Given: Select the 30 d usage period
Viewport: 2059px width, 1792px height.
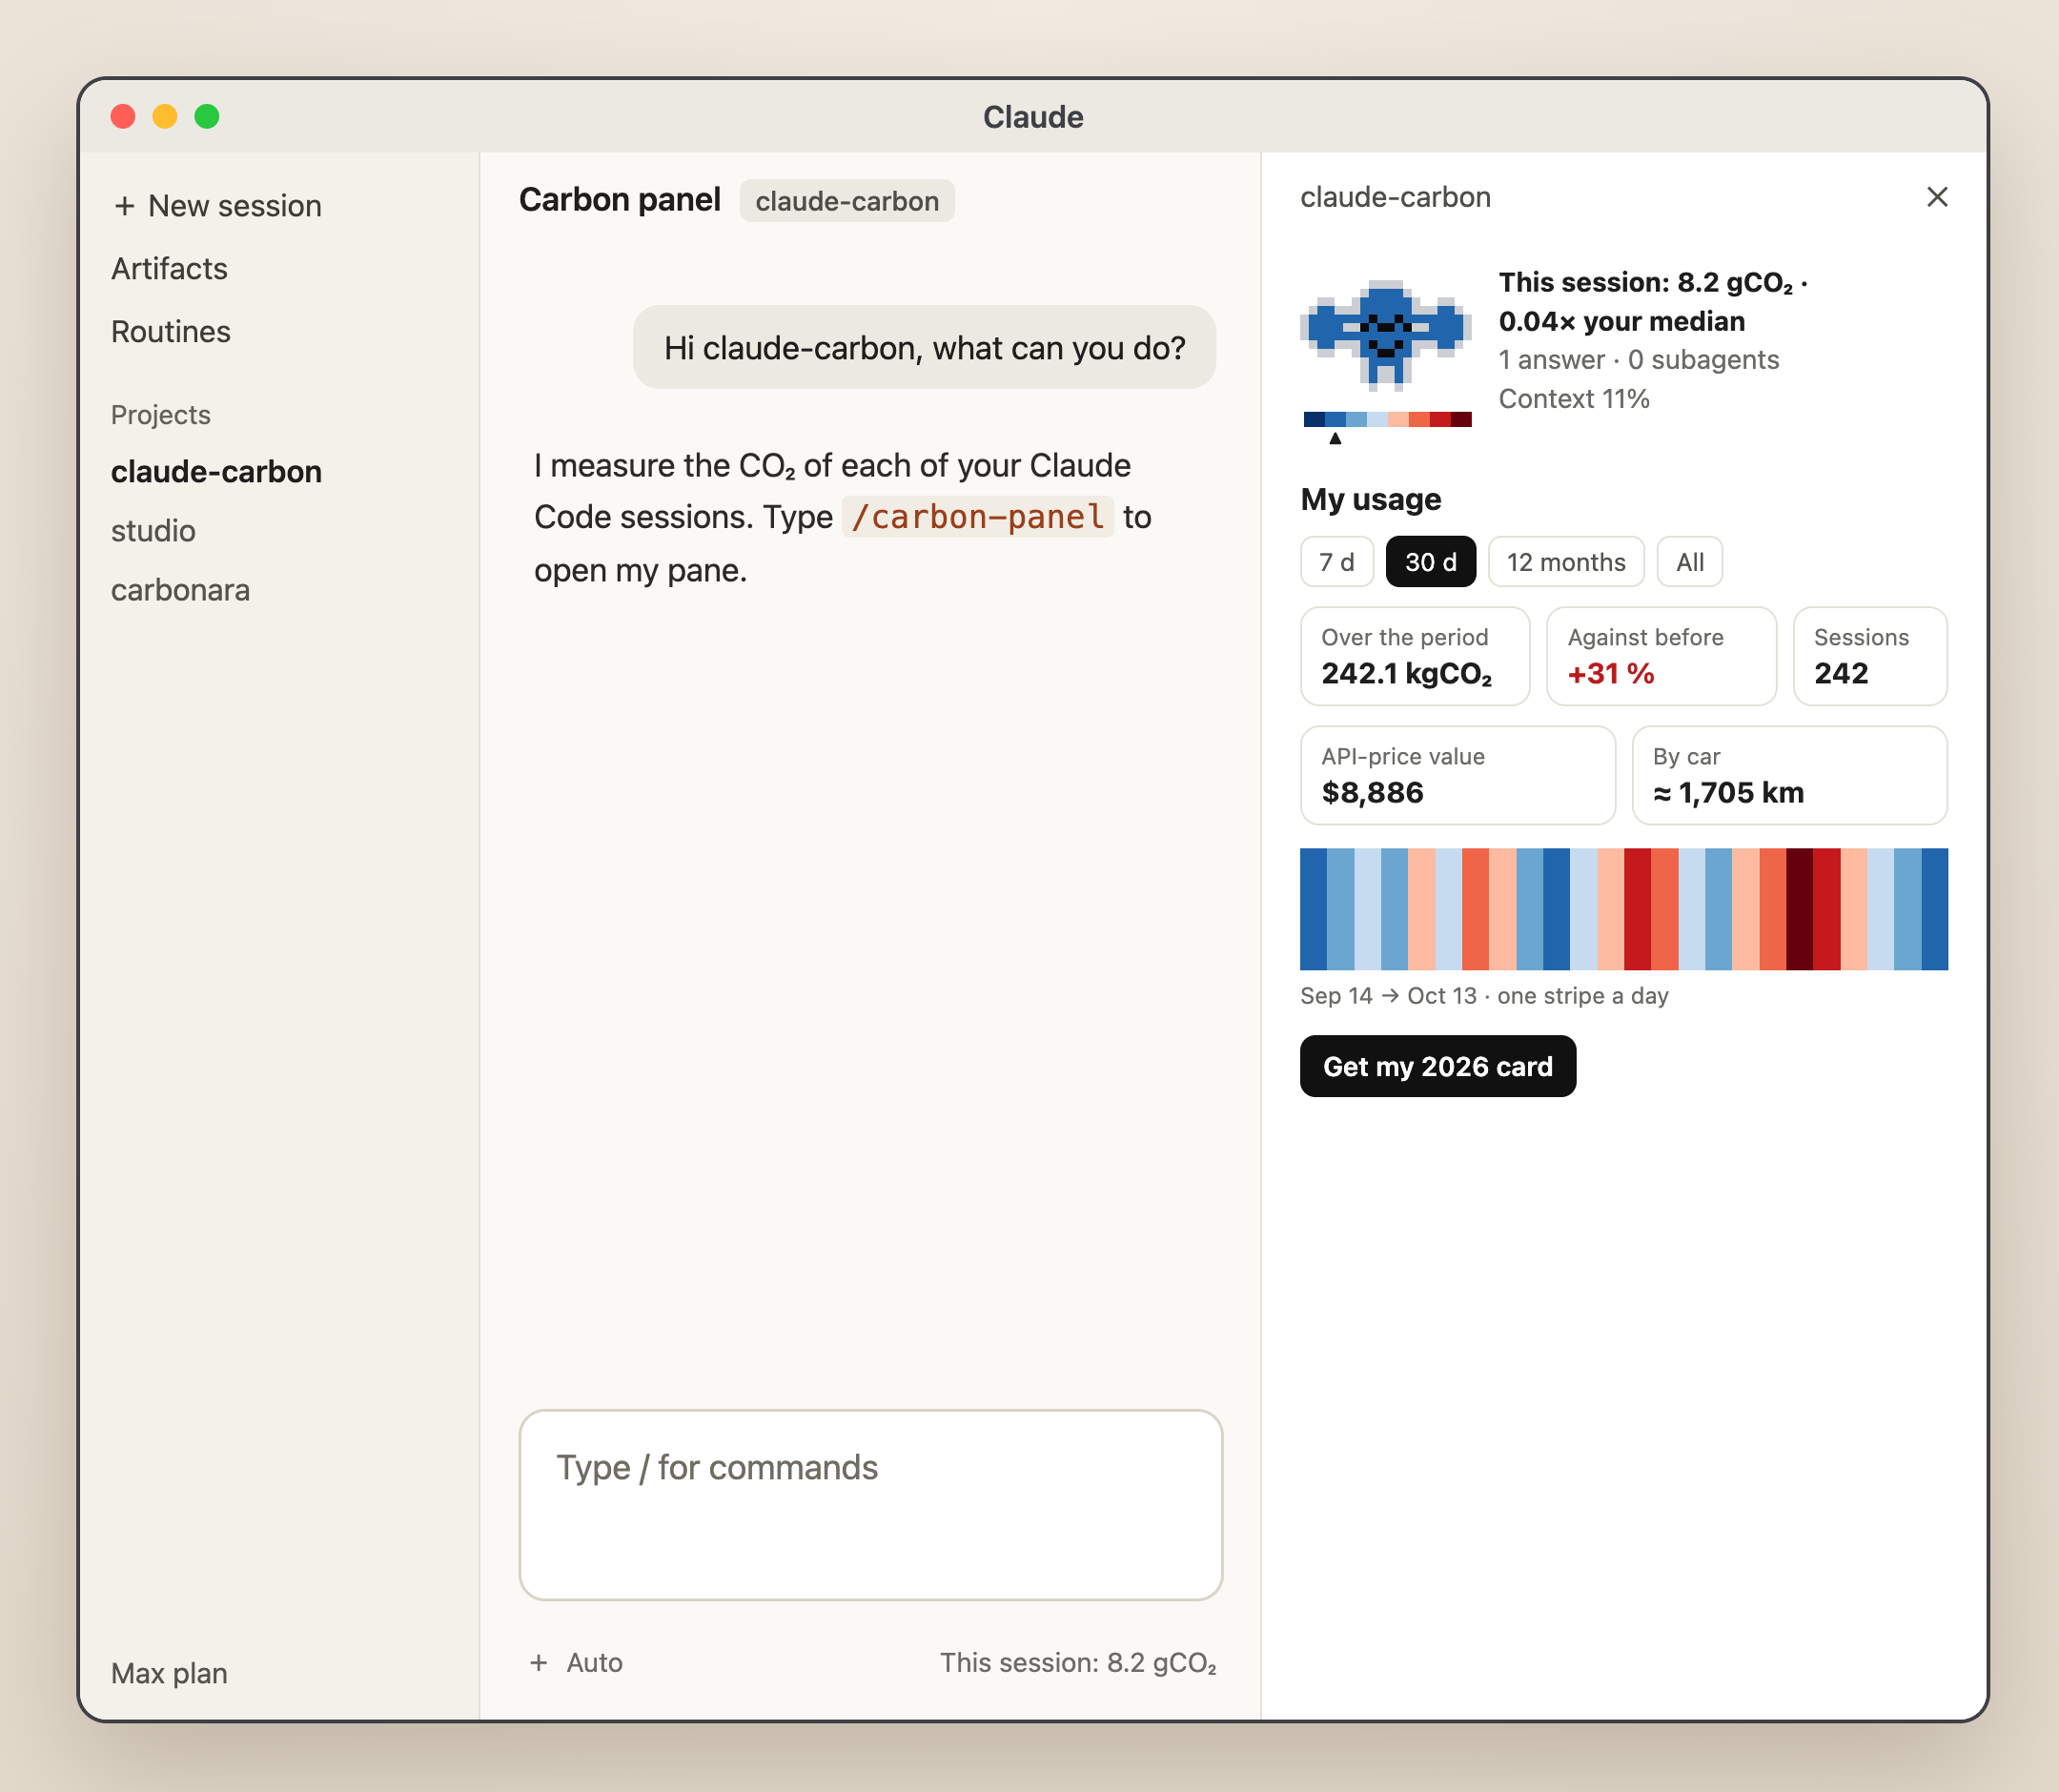Looking at the screenshot, I should tap(1430, 562).
